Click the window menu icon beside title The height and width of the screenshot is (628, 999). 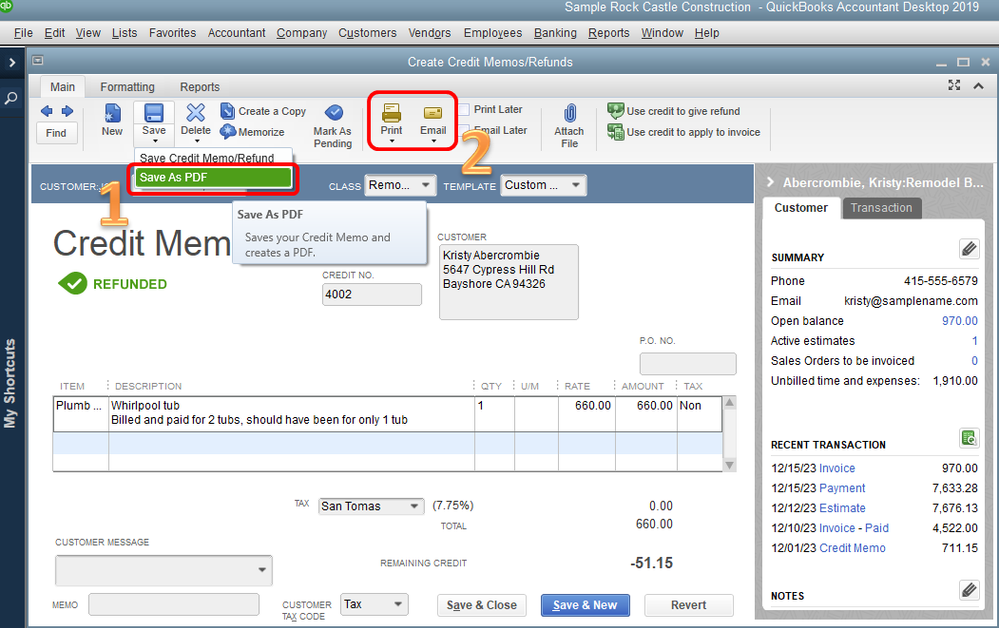tap(38, 61)
